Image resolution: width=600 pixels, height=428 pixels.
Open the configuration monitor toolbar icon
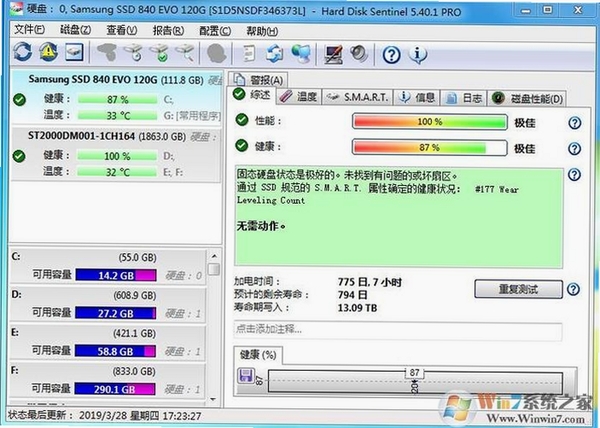coord(334,54)
